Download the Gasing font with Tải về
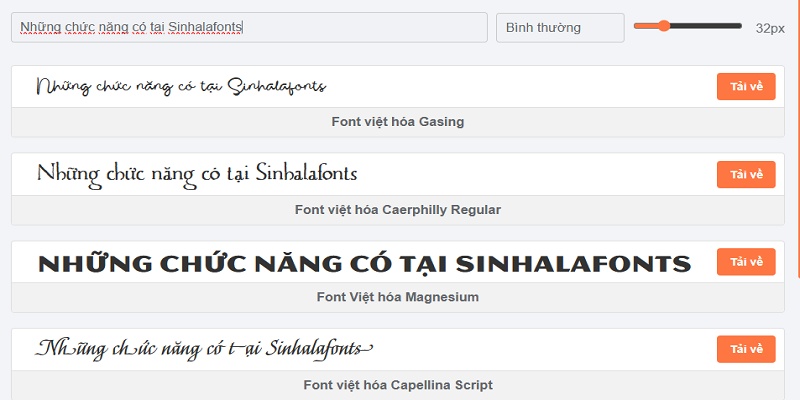This screenshot has height=400, width=800. point(746,86)
